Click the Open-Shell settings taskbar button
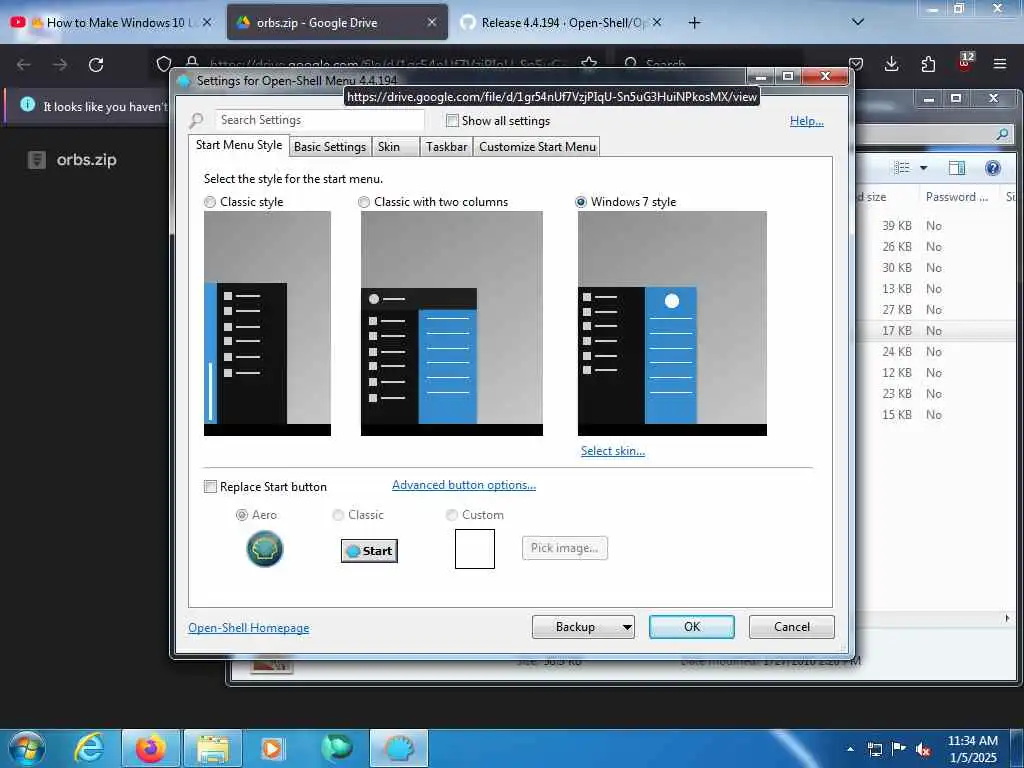Image resolution: width=1024 pixels, height=768 pixels. (399, 748)
